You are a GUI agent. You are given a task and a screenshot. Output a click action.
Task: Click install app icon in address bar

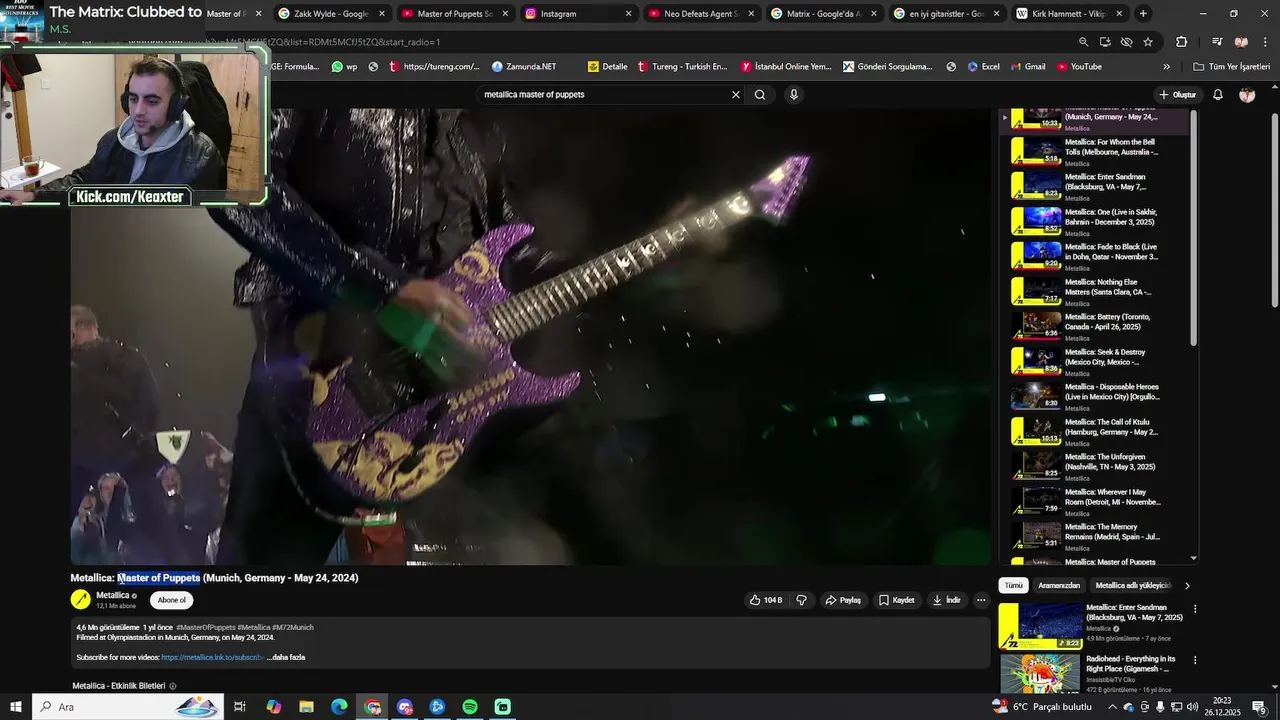tap(1105, 42)
